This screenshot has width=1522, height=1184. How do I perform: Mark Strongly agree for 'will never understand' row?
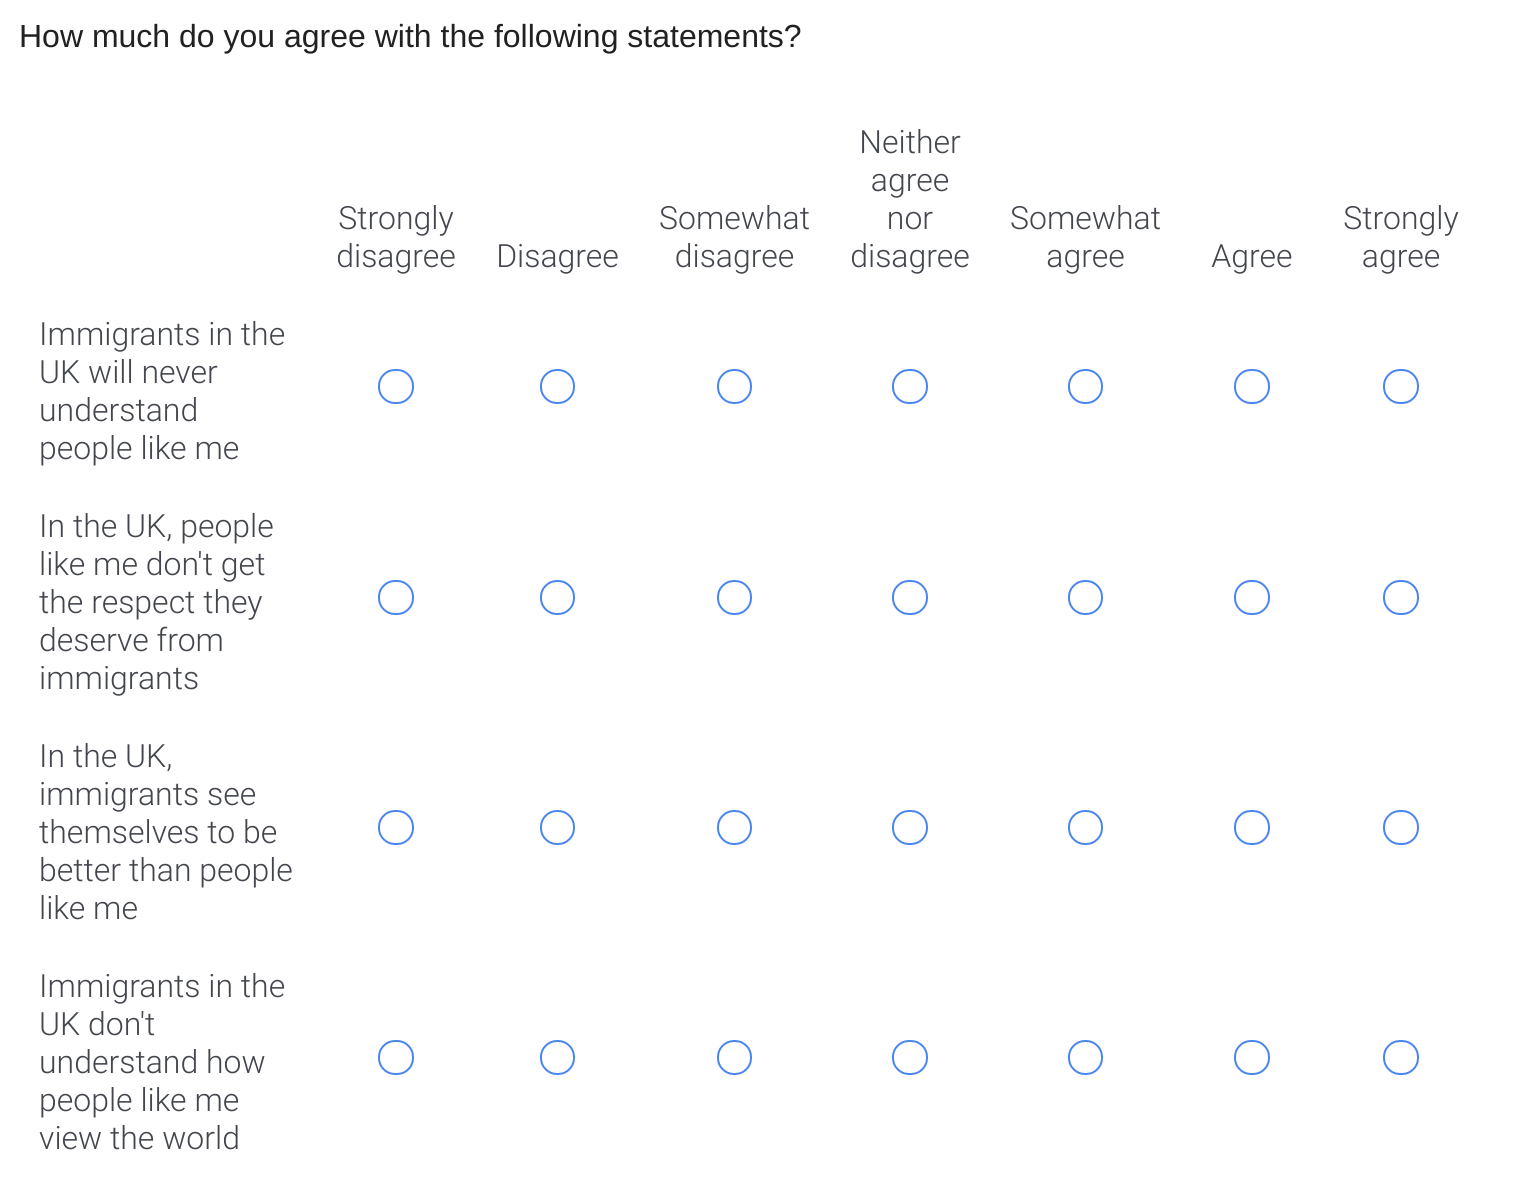coord(1401,387)
